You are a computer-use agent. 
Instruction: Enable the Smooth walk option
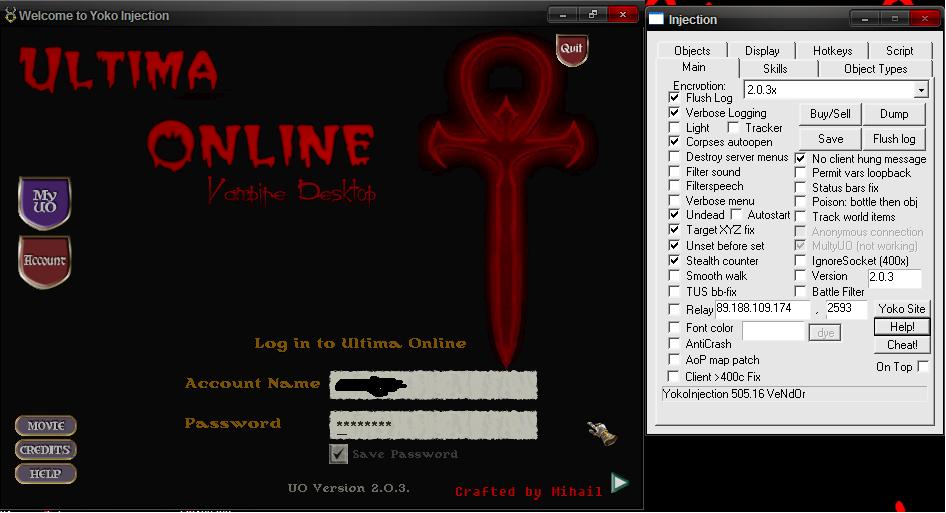pos(675,276)
